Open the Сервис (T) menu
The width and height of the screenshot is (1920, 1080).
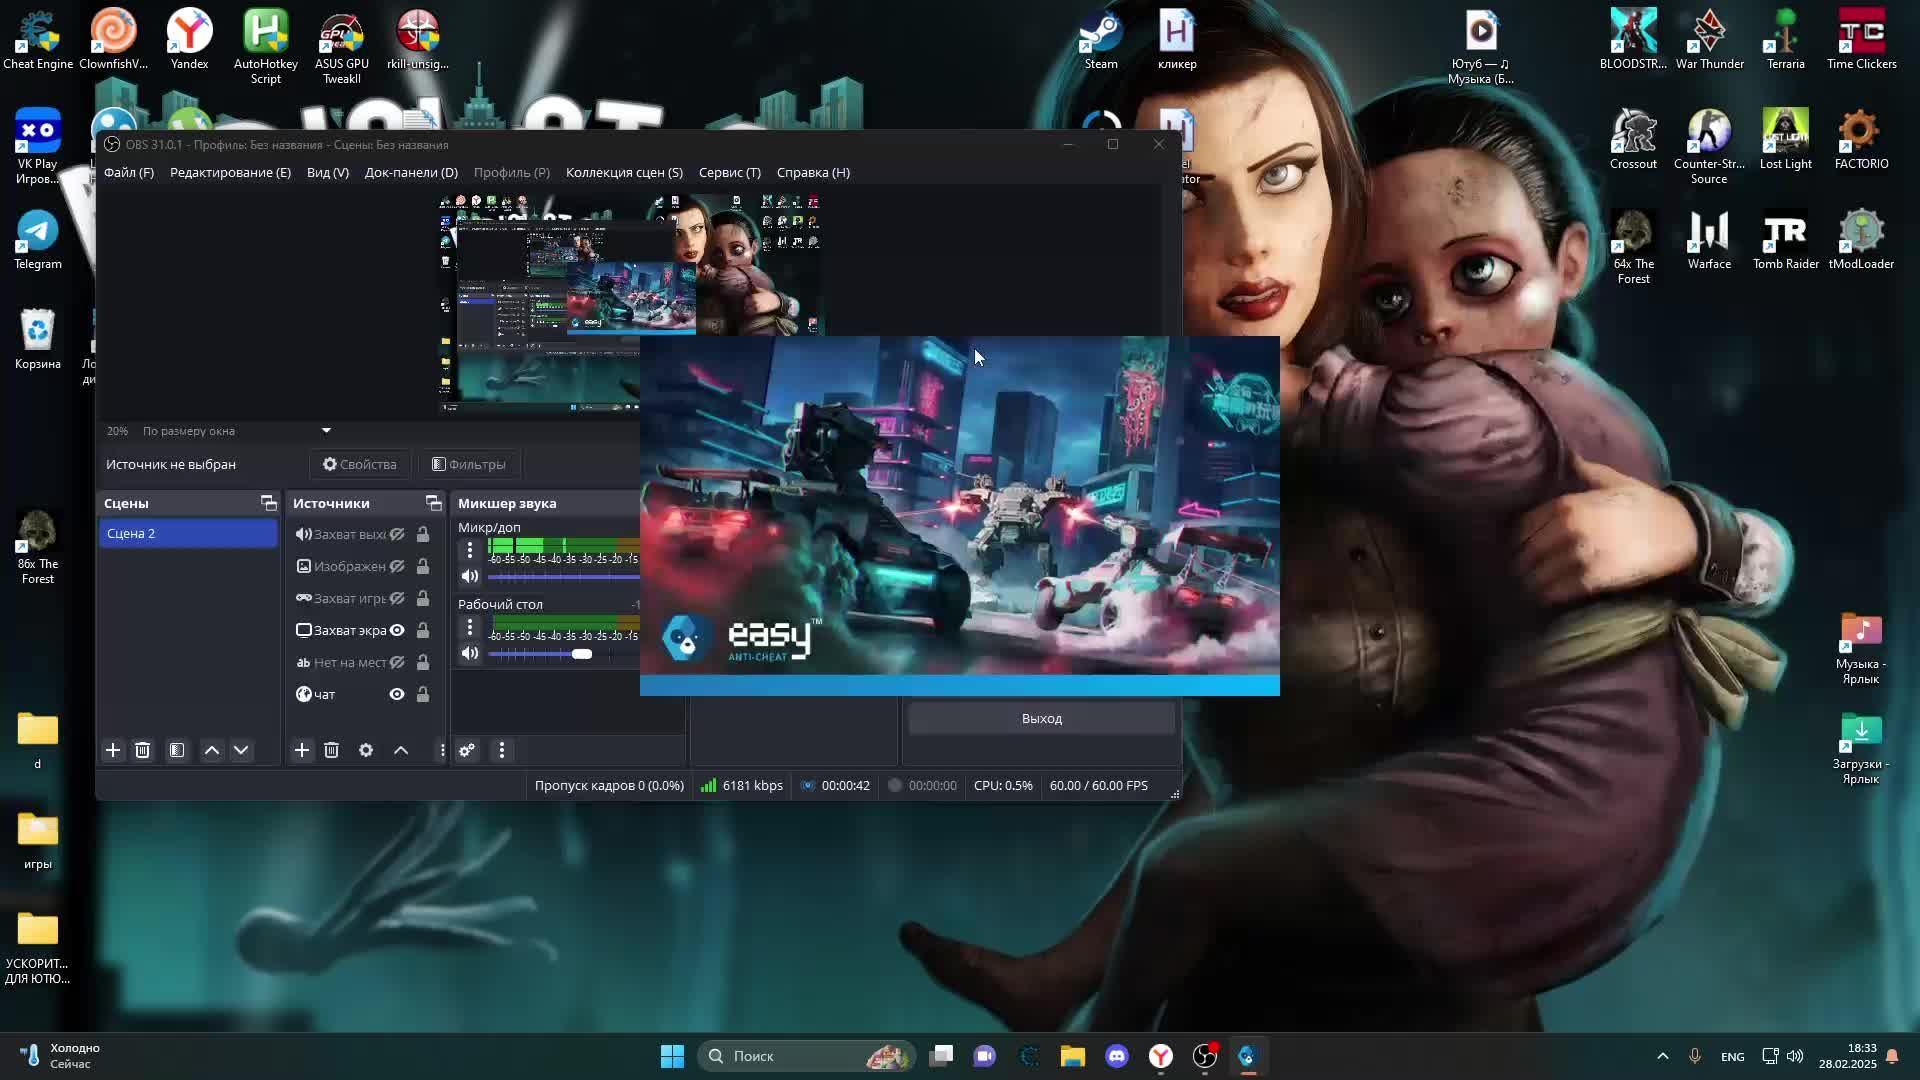tap(729, 172)
